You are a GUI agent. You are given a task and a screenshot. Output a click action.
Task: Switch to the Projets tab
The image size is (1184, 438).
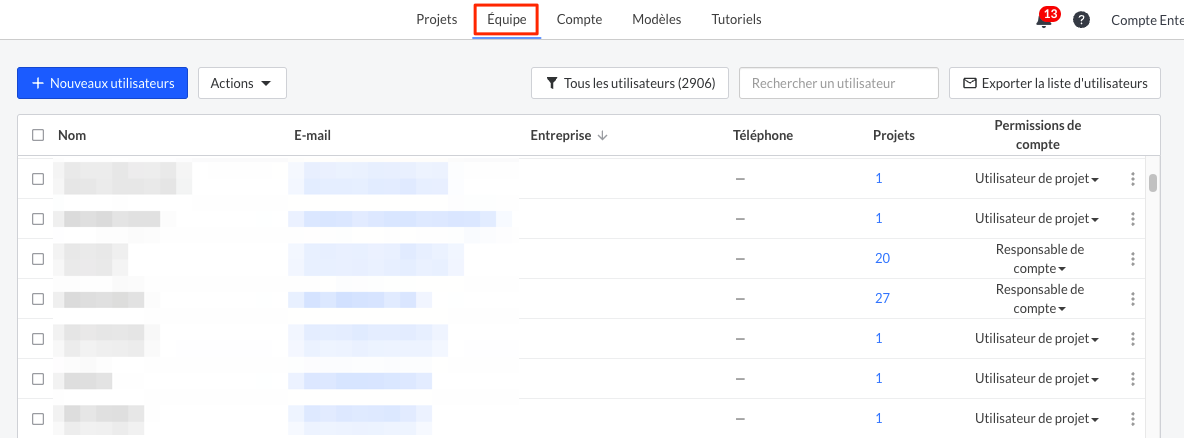(x=436, y=20)
